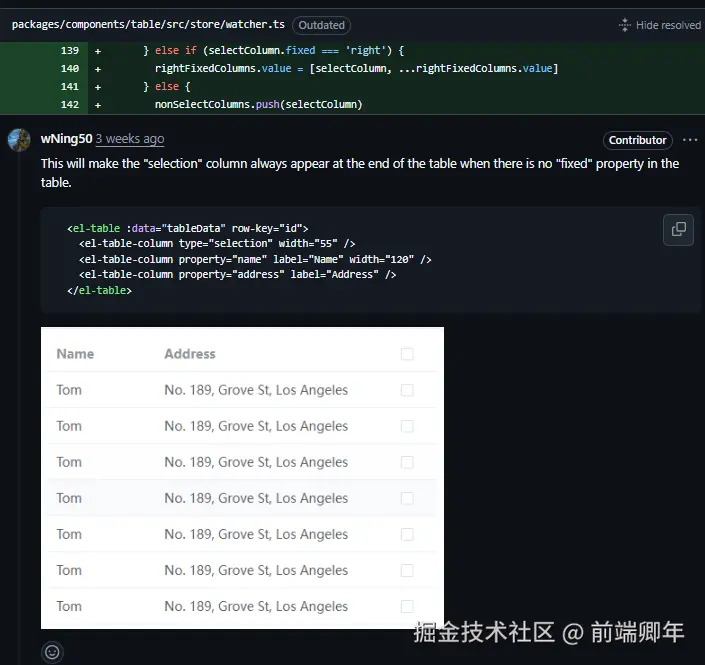Open the wNing50 username link
The width and height of the screenshot is (705, 665).
[x=67, y=139]
